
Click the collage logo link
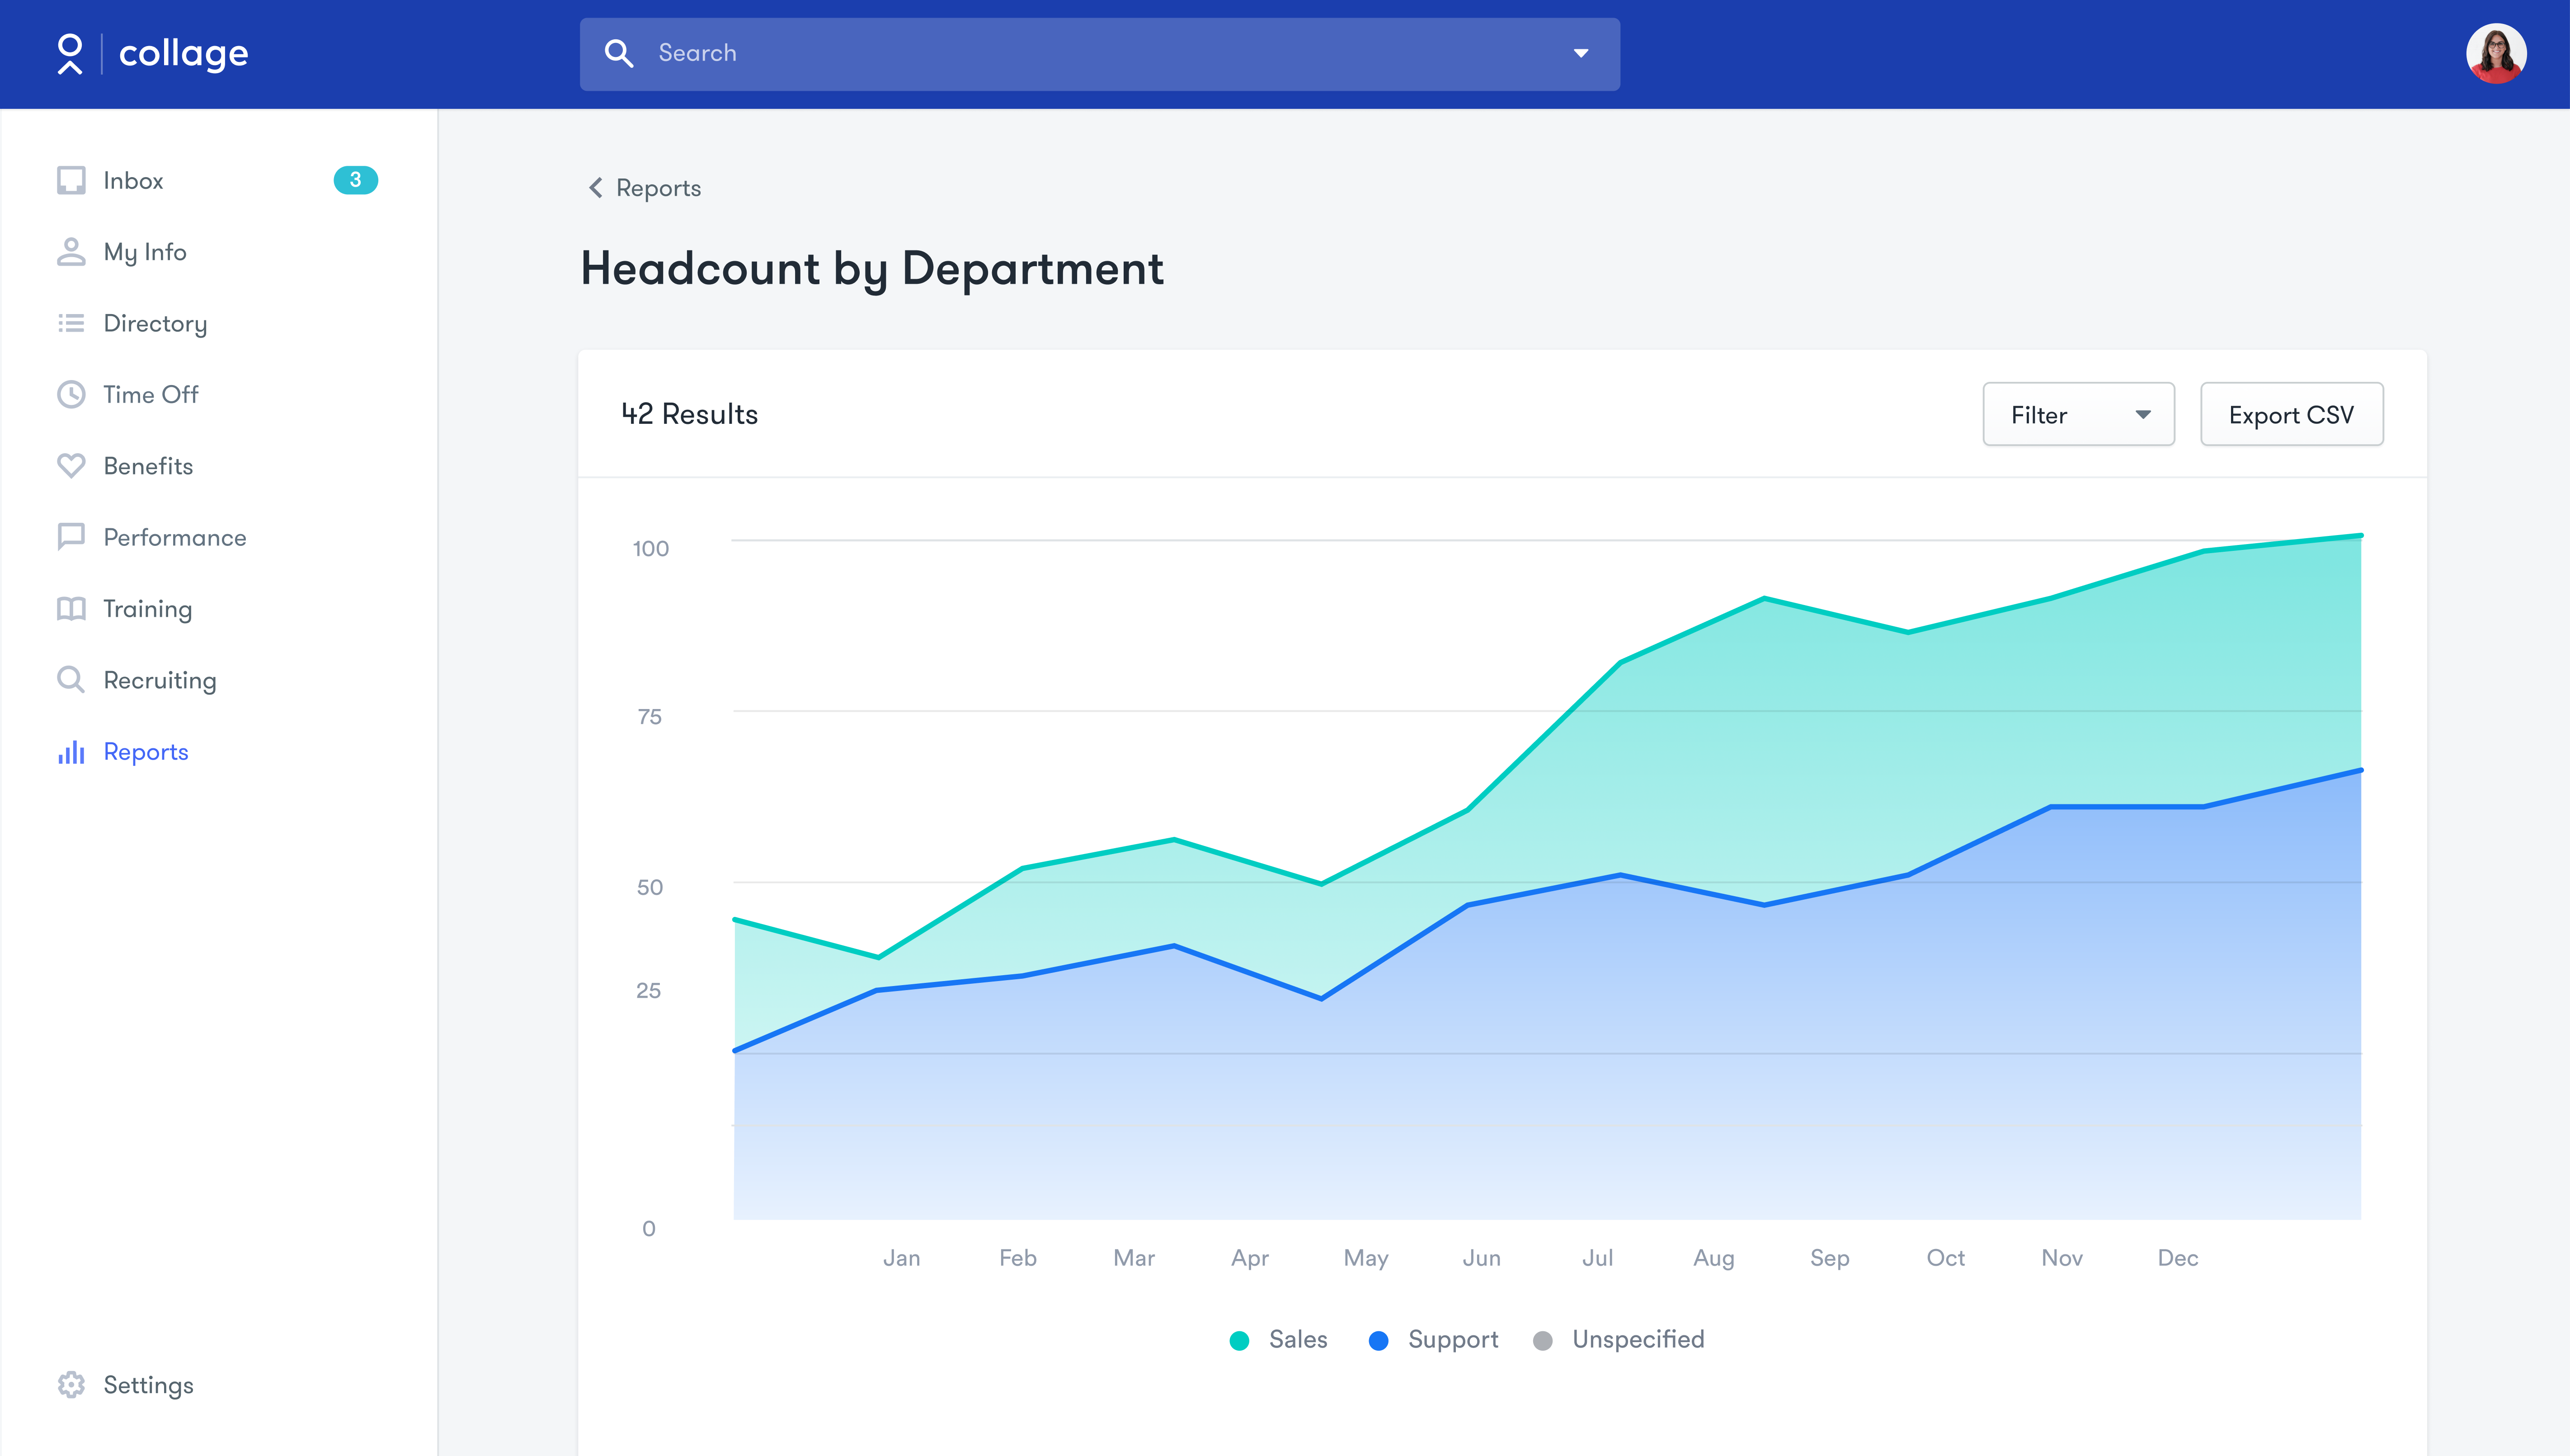(153, 54)
